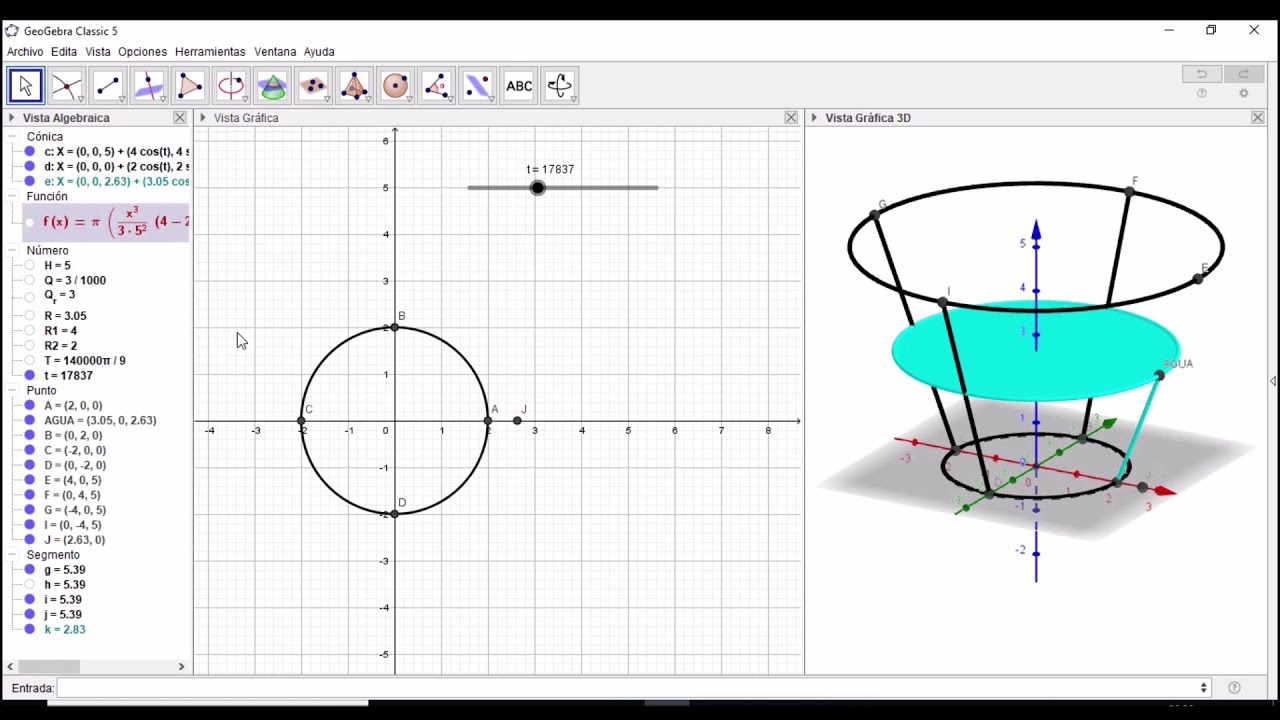Viewport: 1280px width, 720px height.
Task: Select the Rotate 3D view tool
Action: [x=560, y=86]
